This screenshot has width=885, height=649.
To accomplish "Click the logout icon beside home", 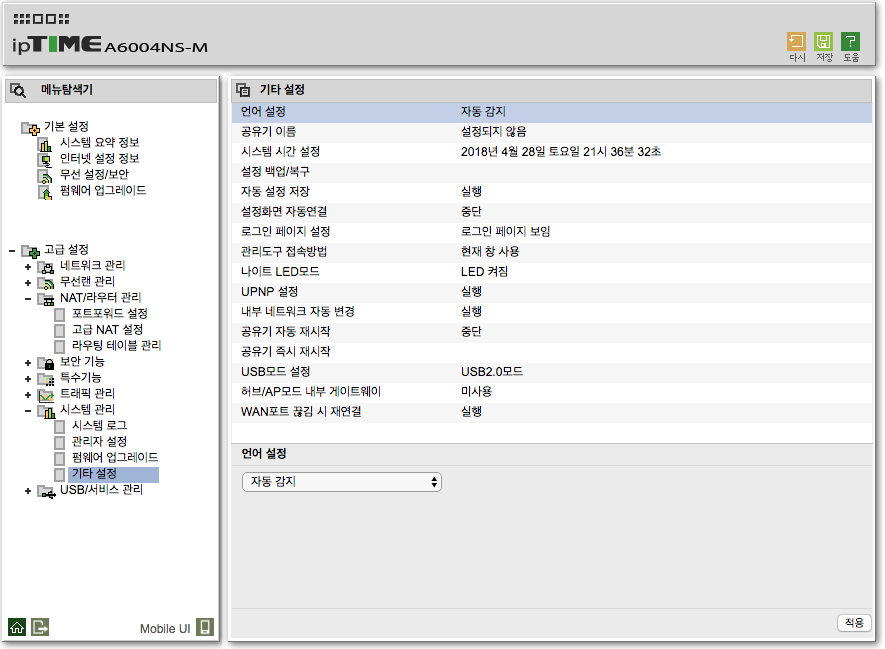I will [x=40, y=627].
